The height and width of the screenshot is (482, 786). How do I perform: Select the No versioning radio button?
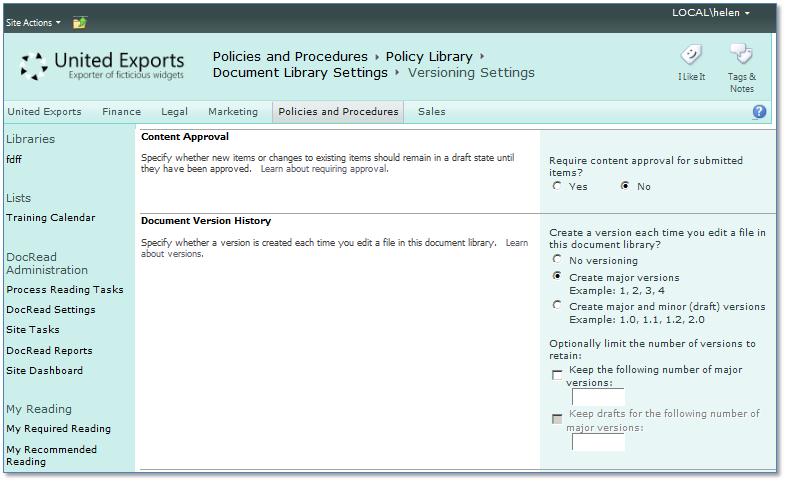(557, 260)
